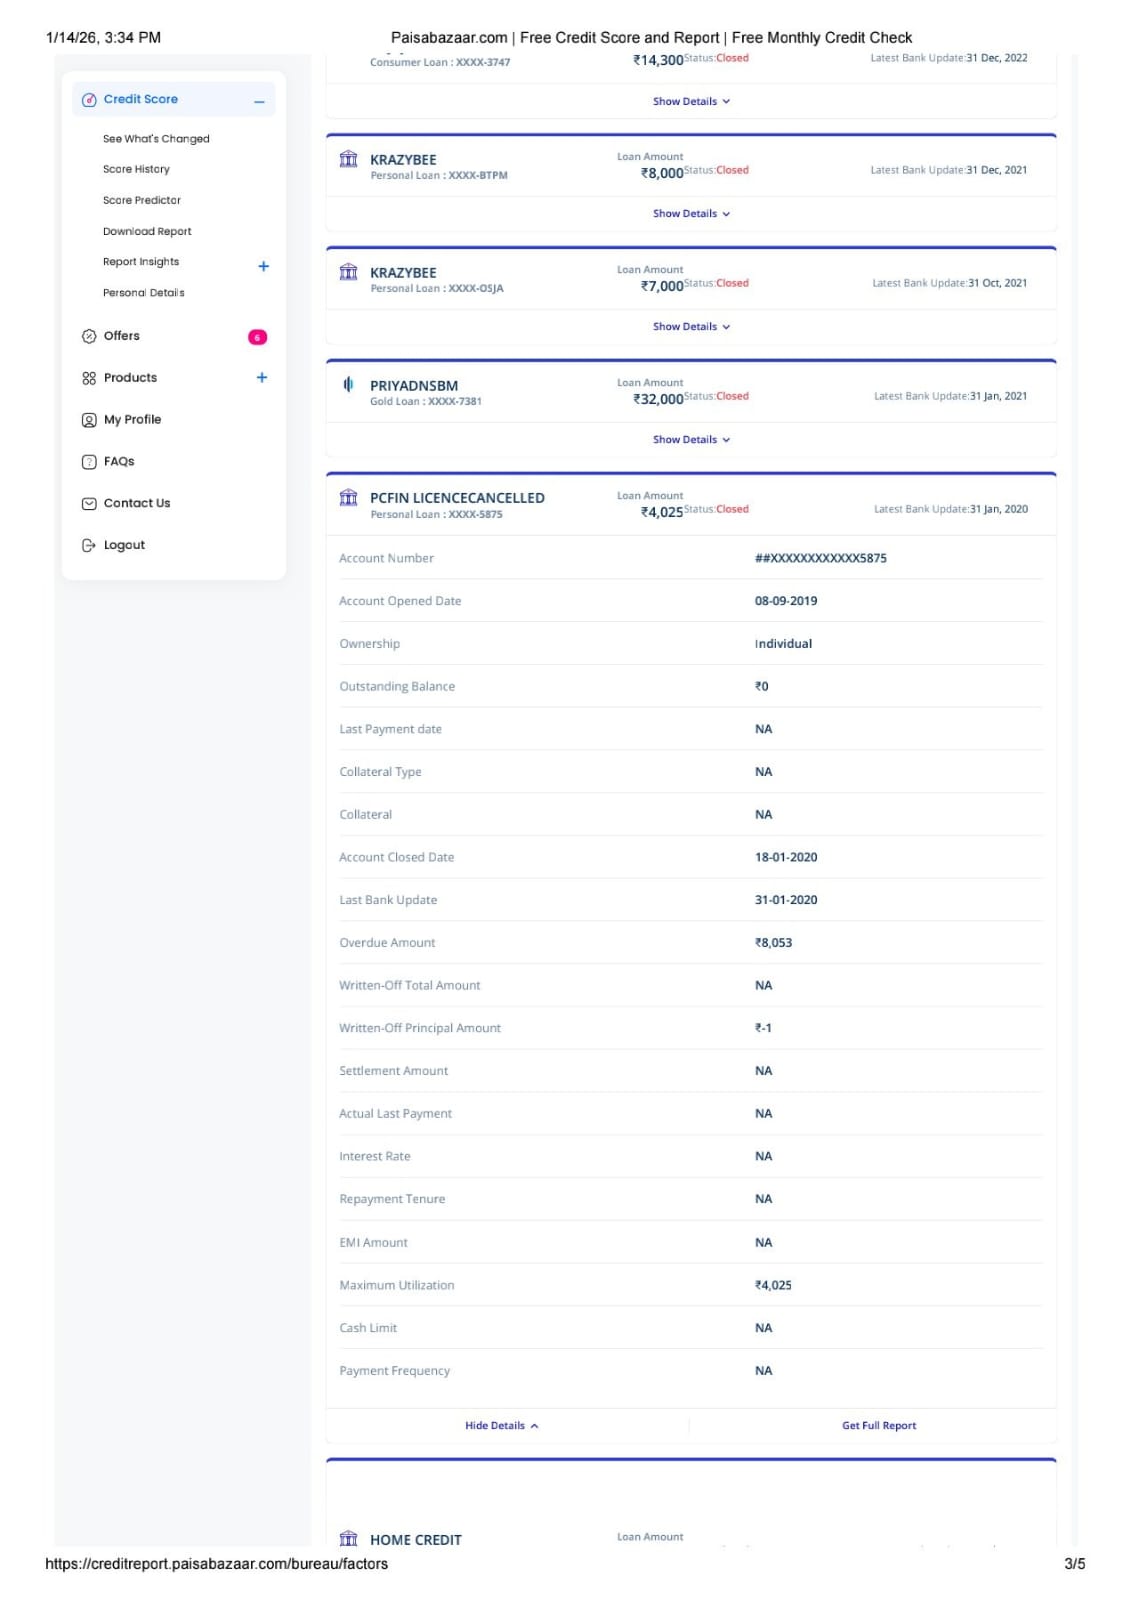Open Download Report menu item
The height and width of the screenshot is (1600, 1131).
[147, 232]
